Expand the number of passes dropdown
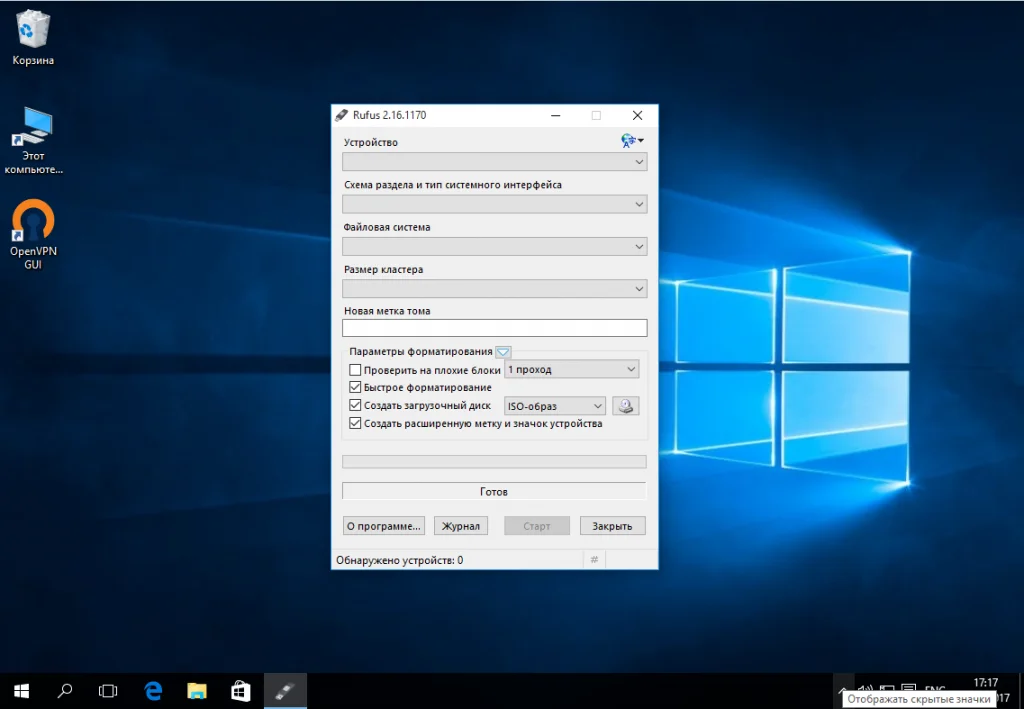 [x=572, y=370]
